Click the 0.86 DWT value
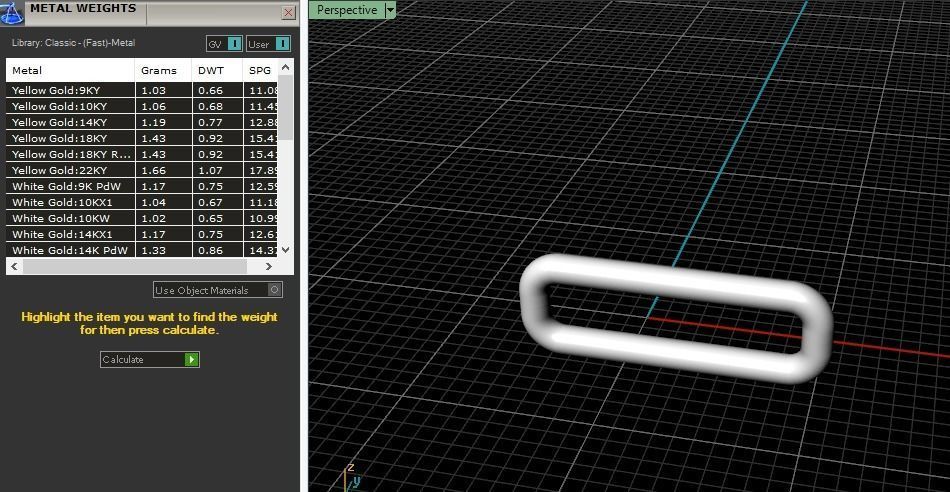The width and height of the screenshot is (950, 492). 210,250
